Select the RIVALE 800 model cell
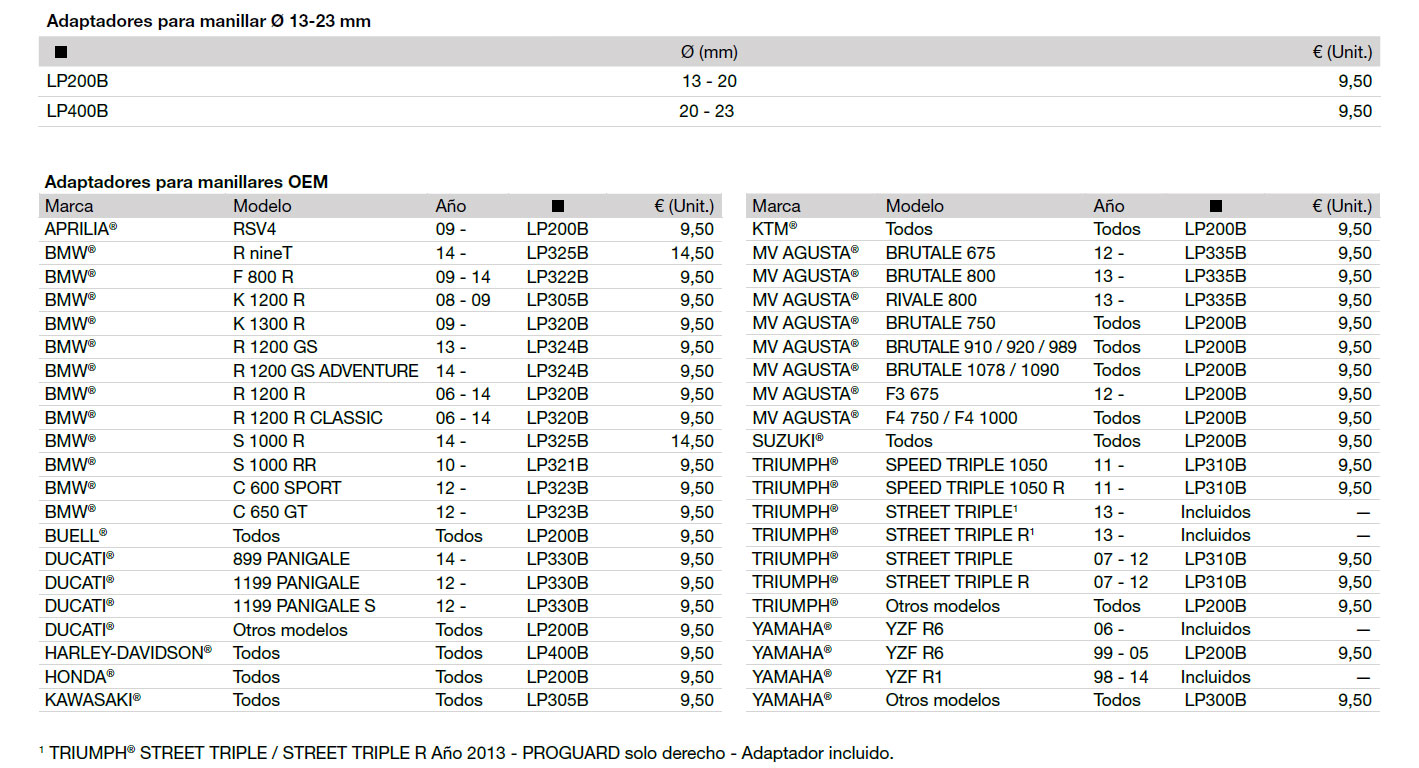 931,300
